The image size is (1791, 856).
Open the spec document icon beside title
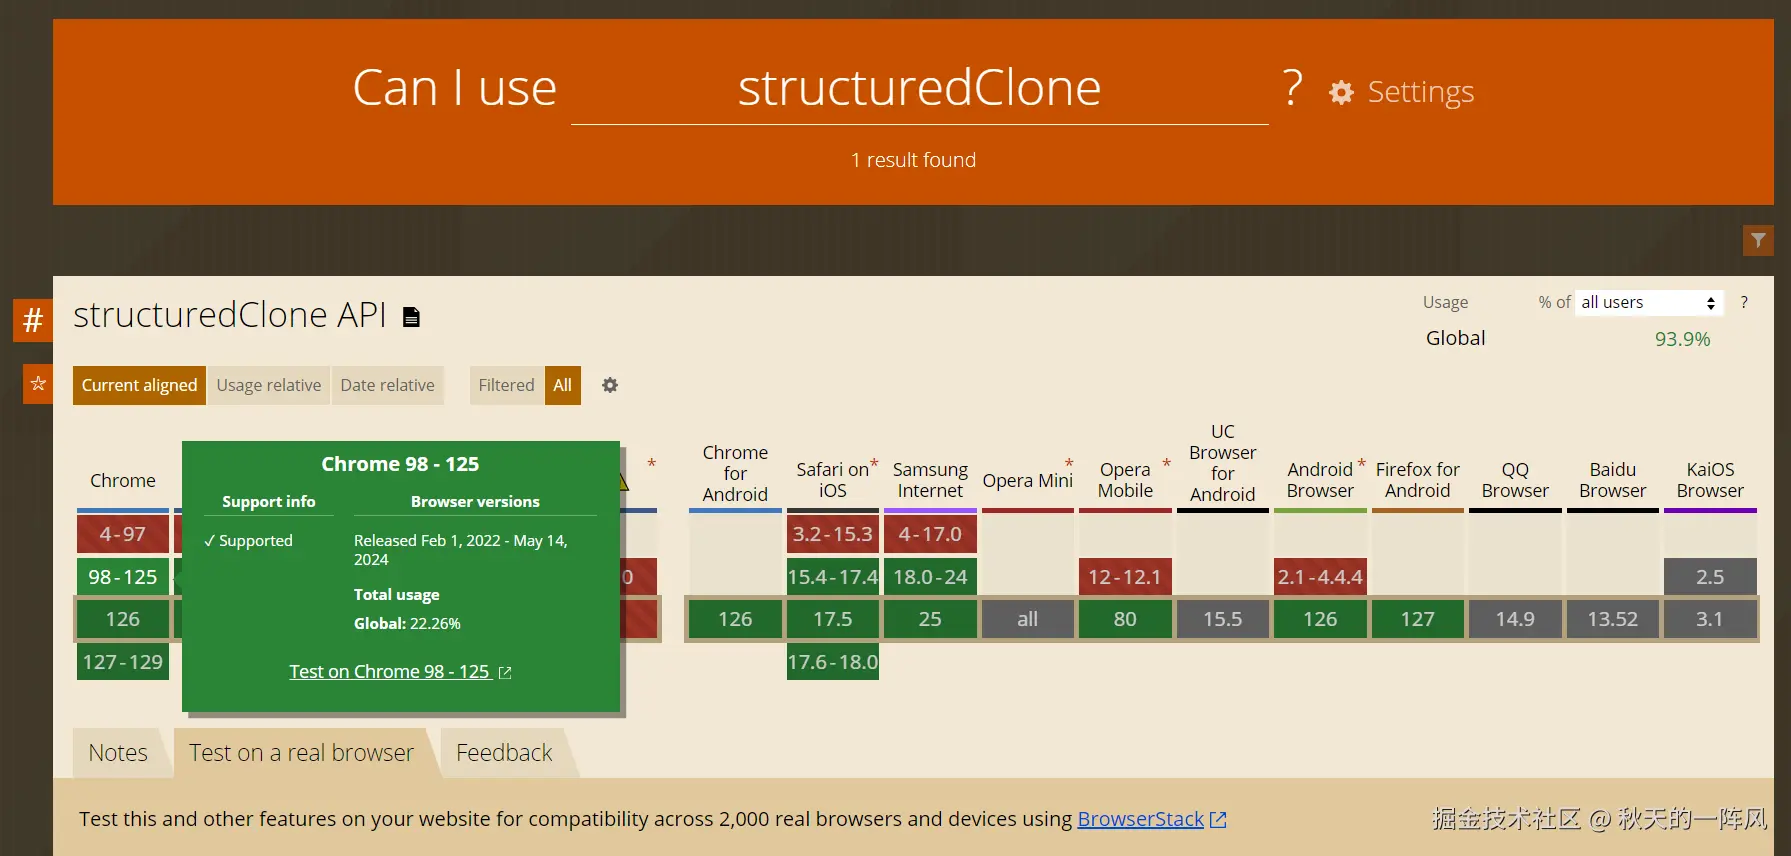411,317
